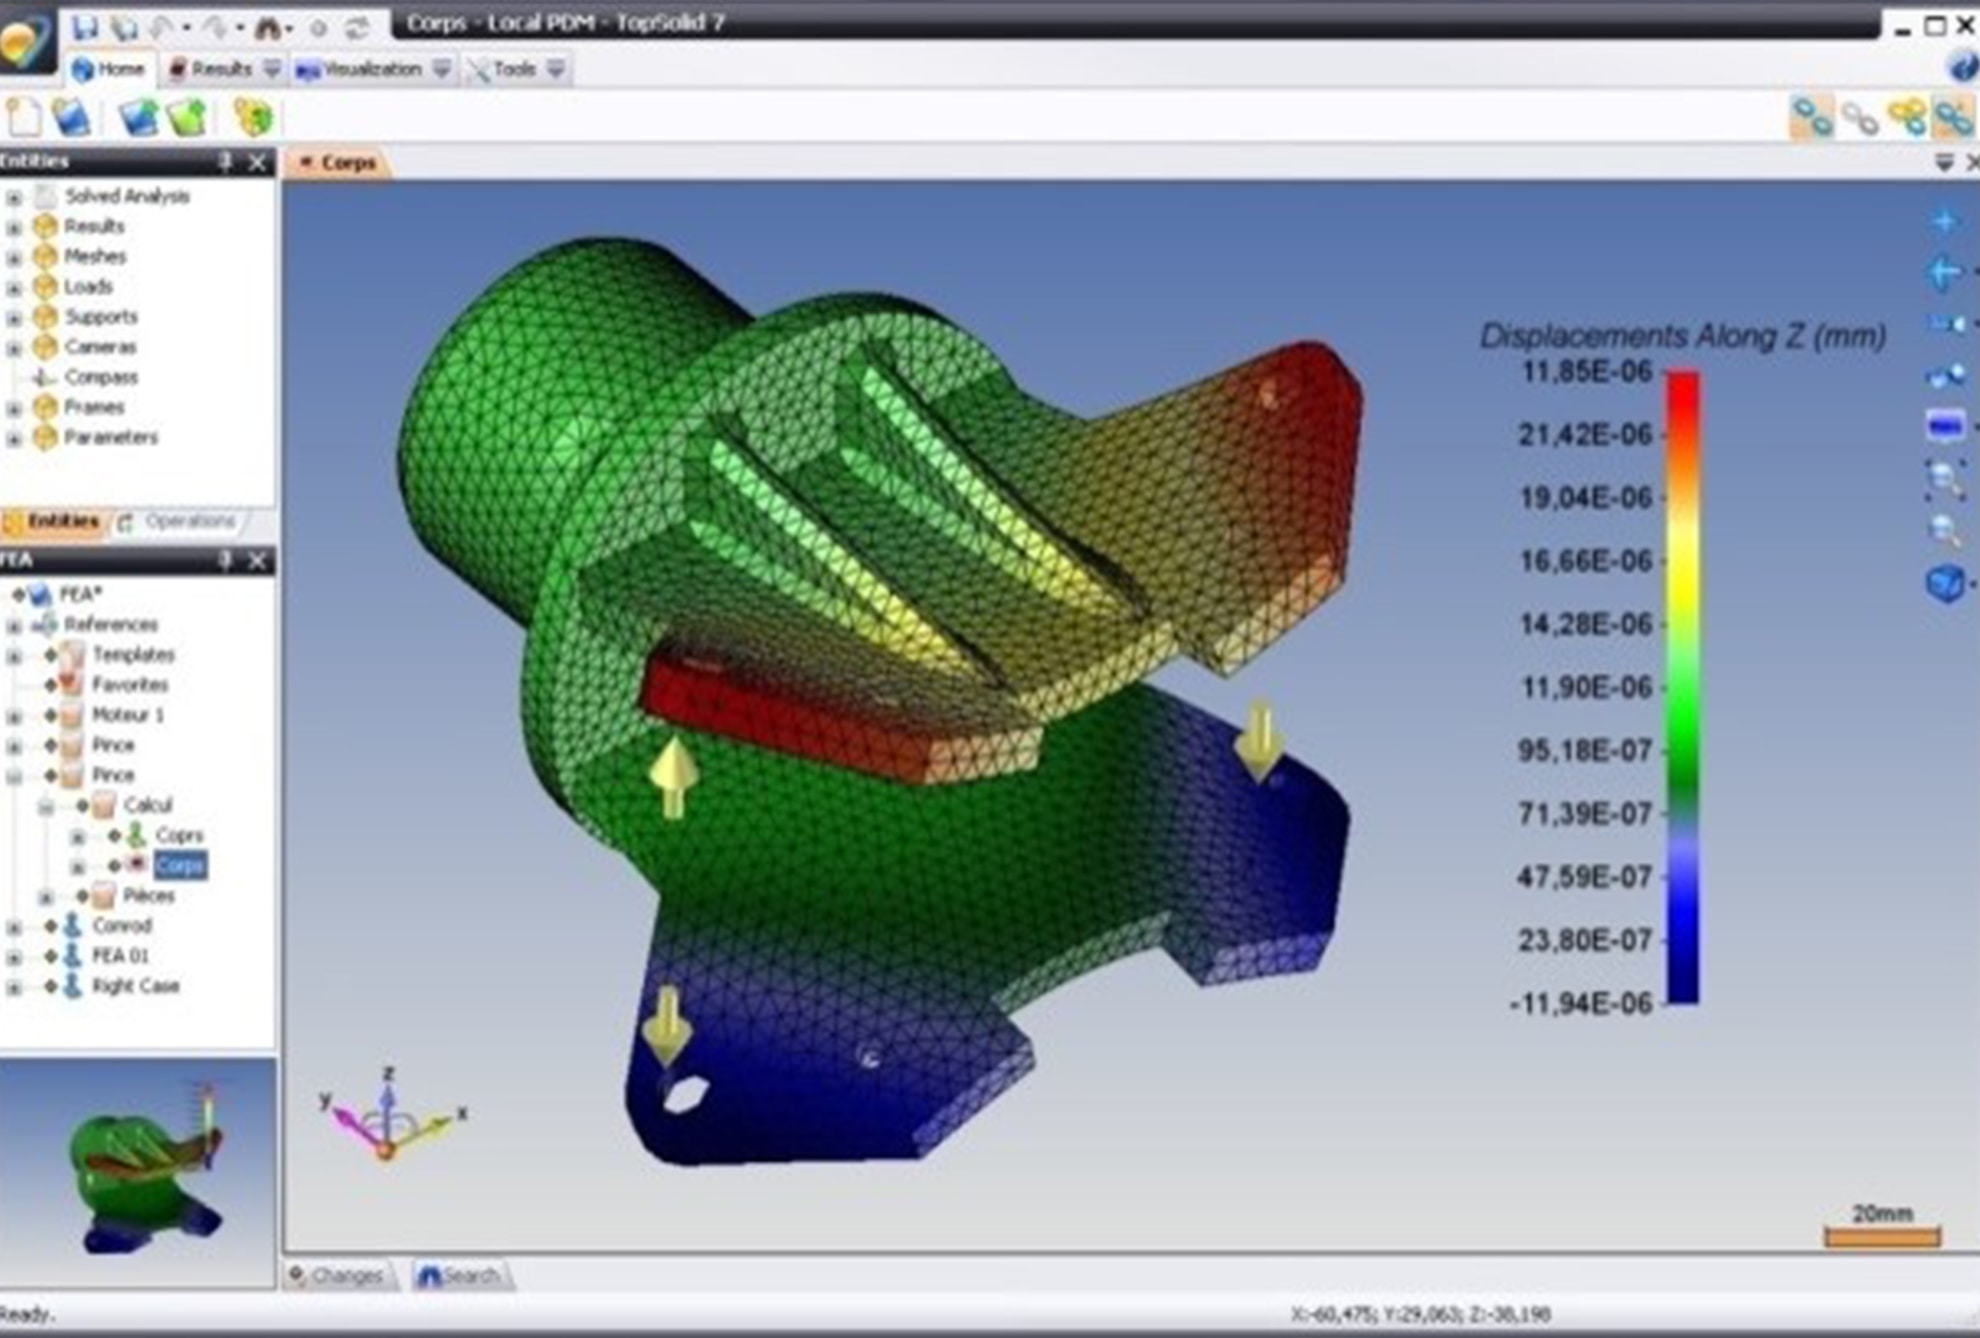Click the blue left arrow view icon
The width and height of the screenshot is (1980, 1338).
click(1944, 272)
